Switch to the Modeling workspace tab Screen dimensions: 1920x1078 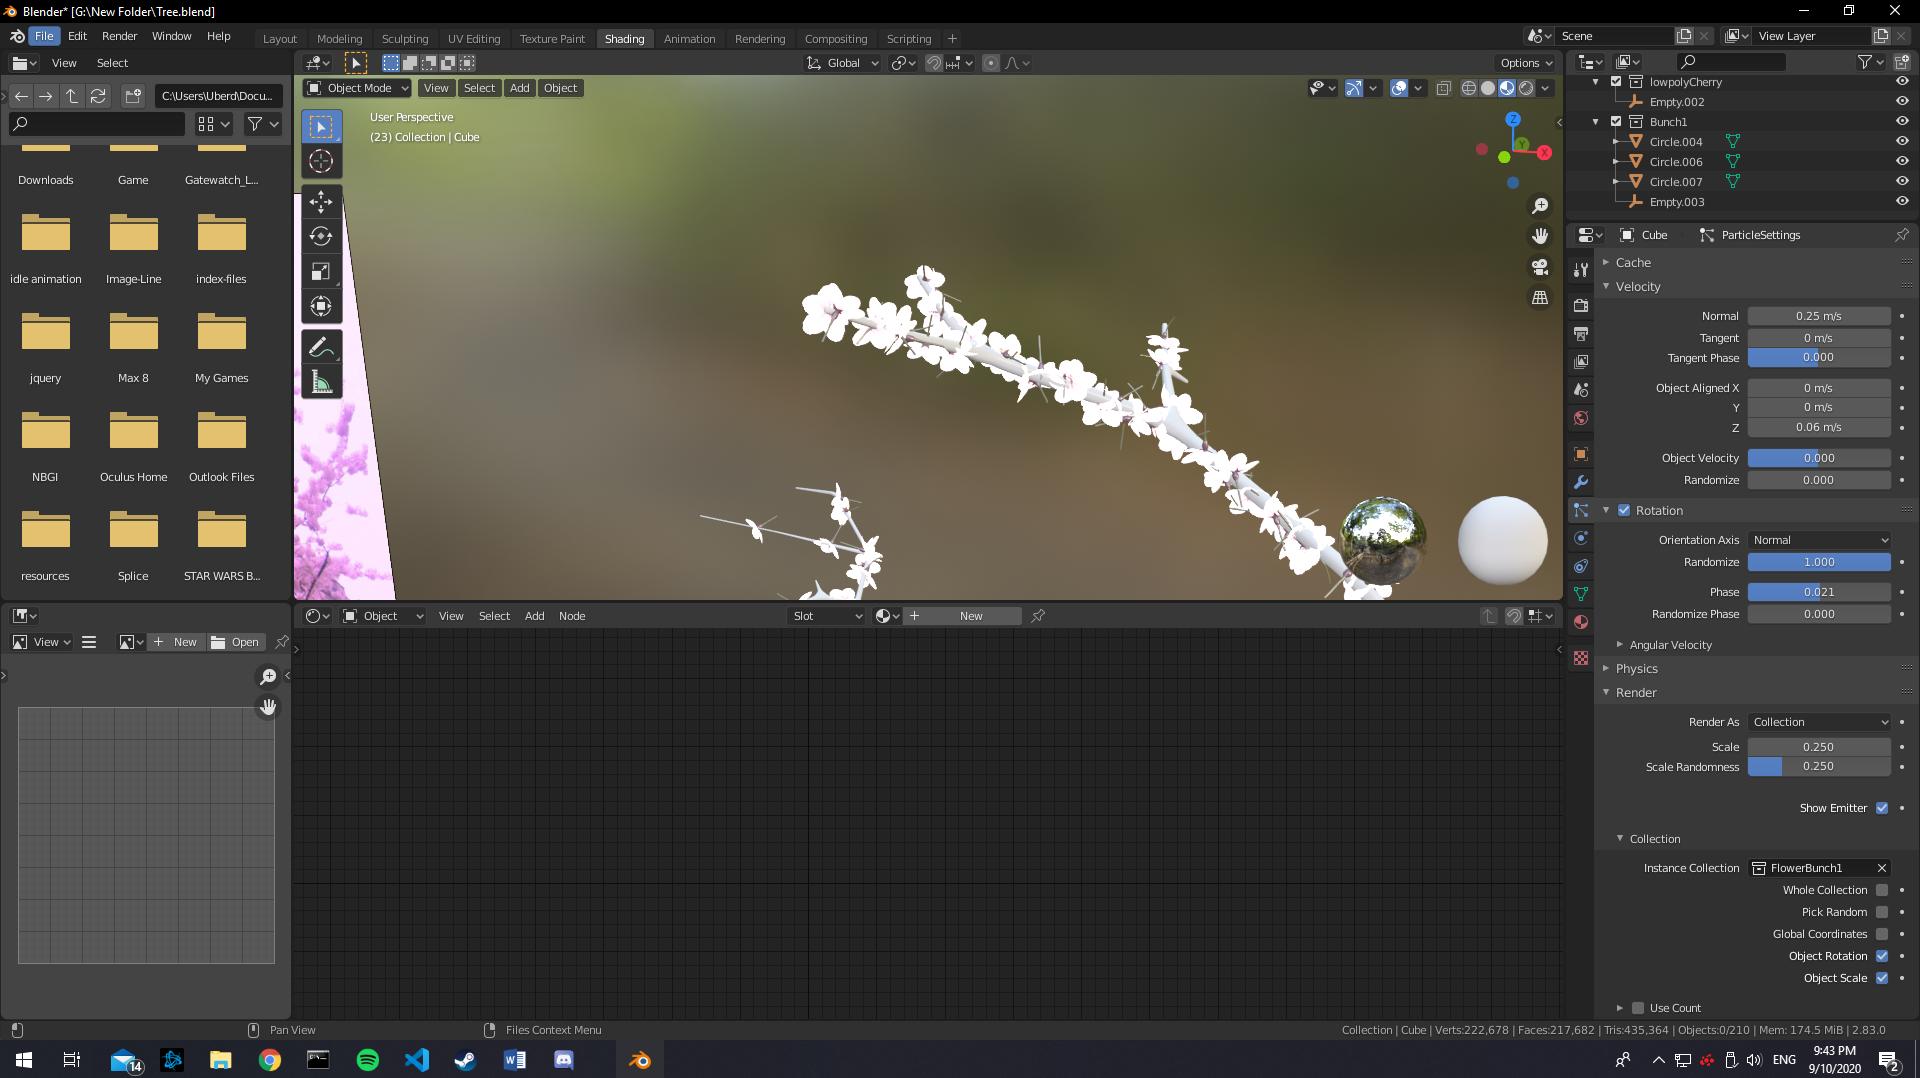[x=339, y=38]
